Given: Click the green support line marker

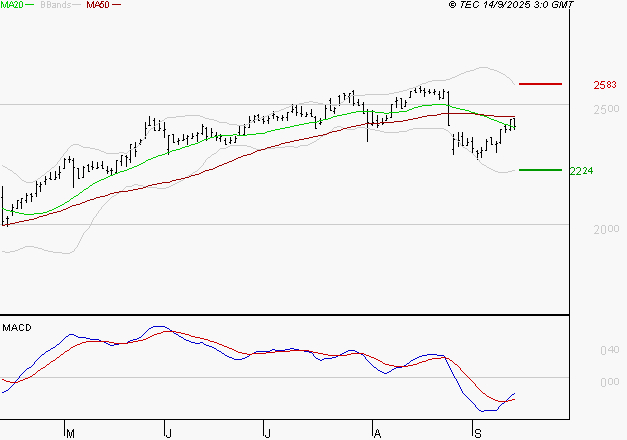Looking at the screenshot, I should point(541,170).
